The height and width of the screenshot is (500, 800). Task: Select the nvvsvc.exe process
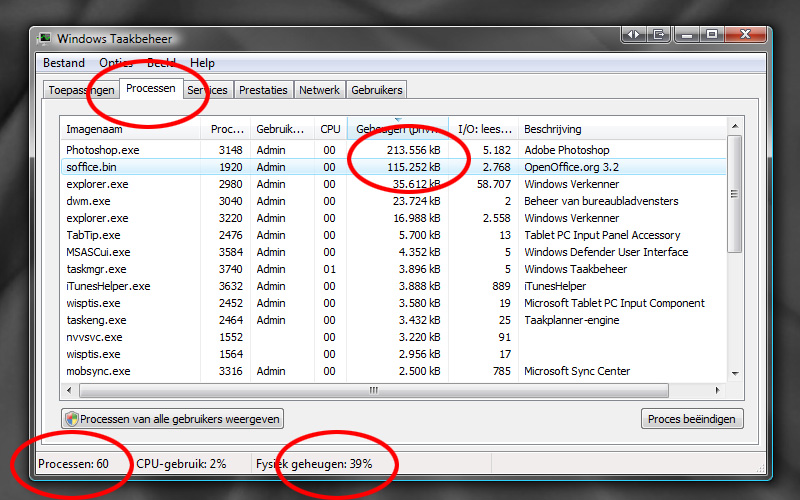tap(393, 337)
